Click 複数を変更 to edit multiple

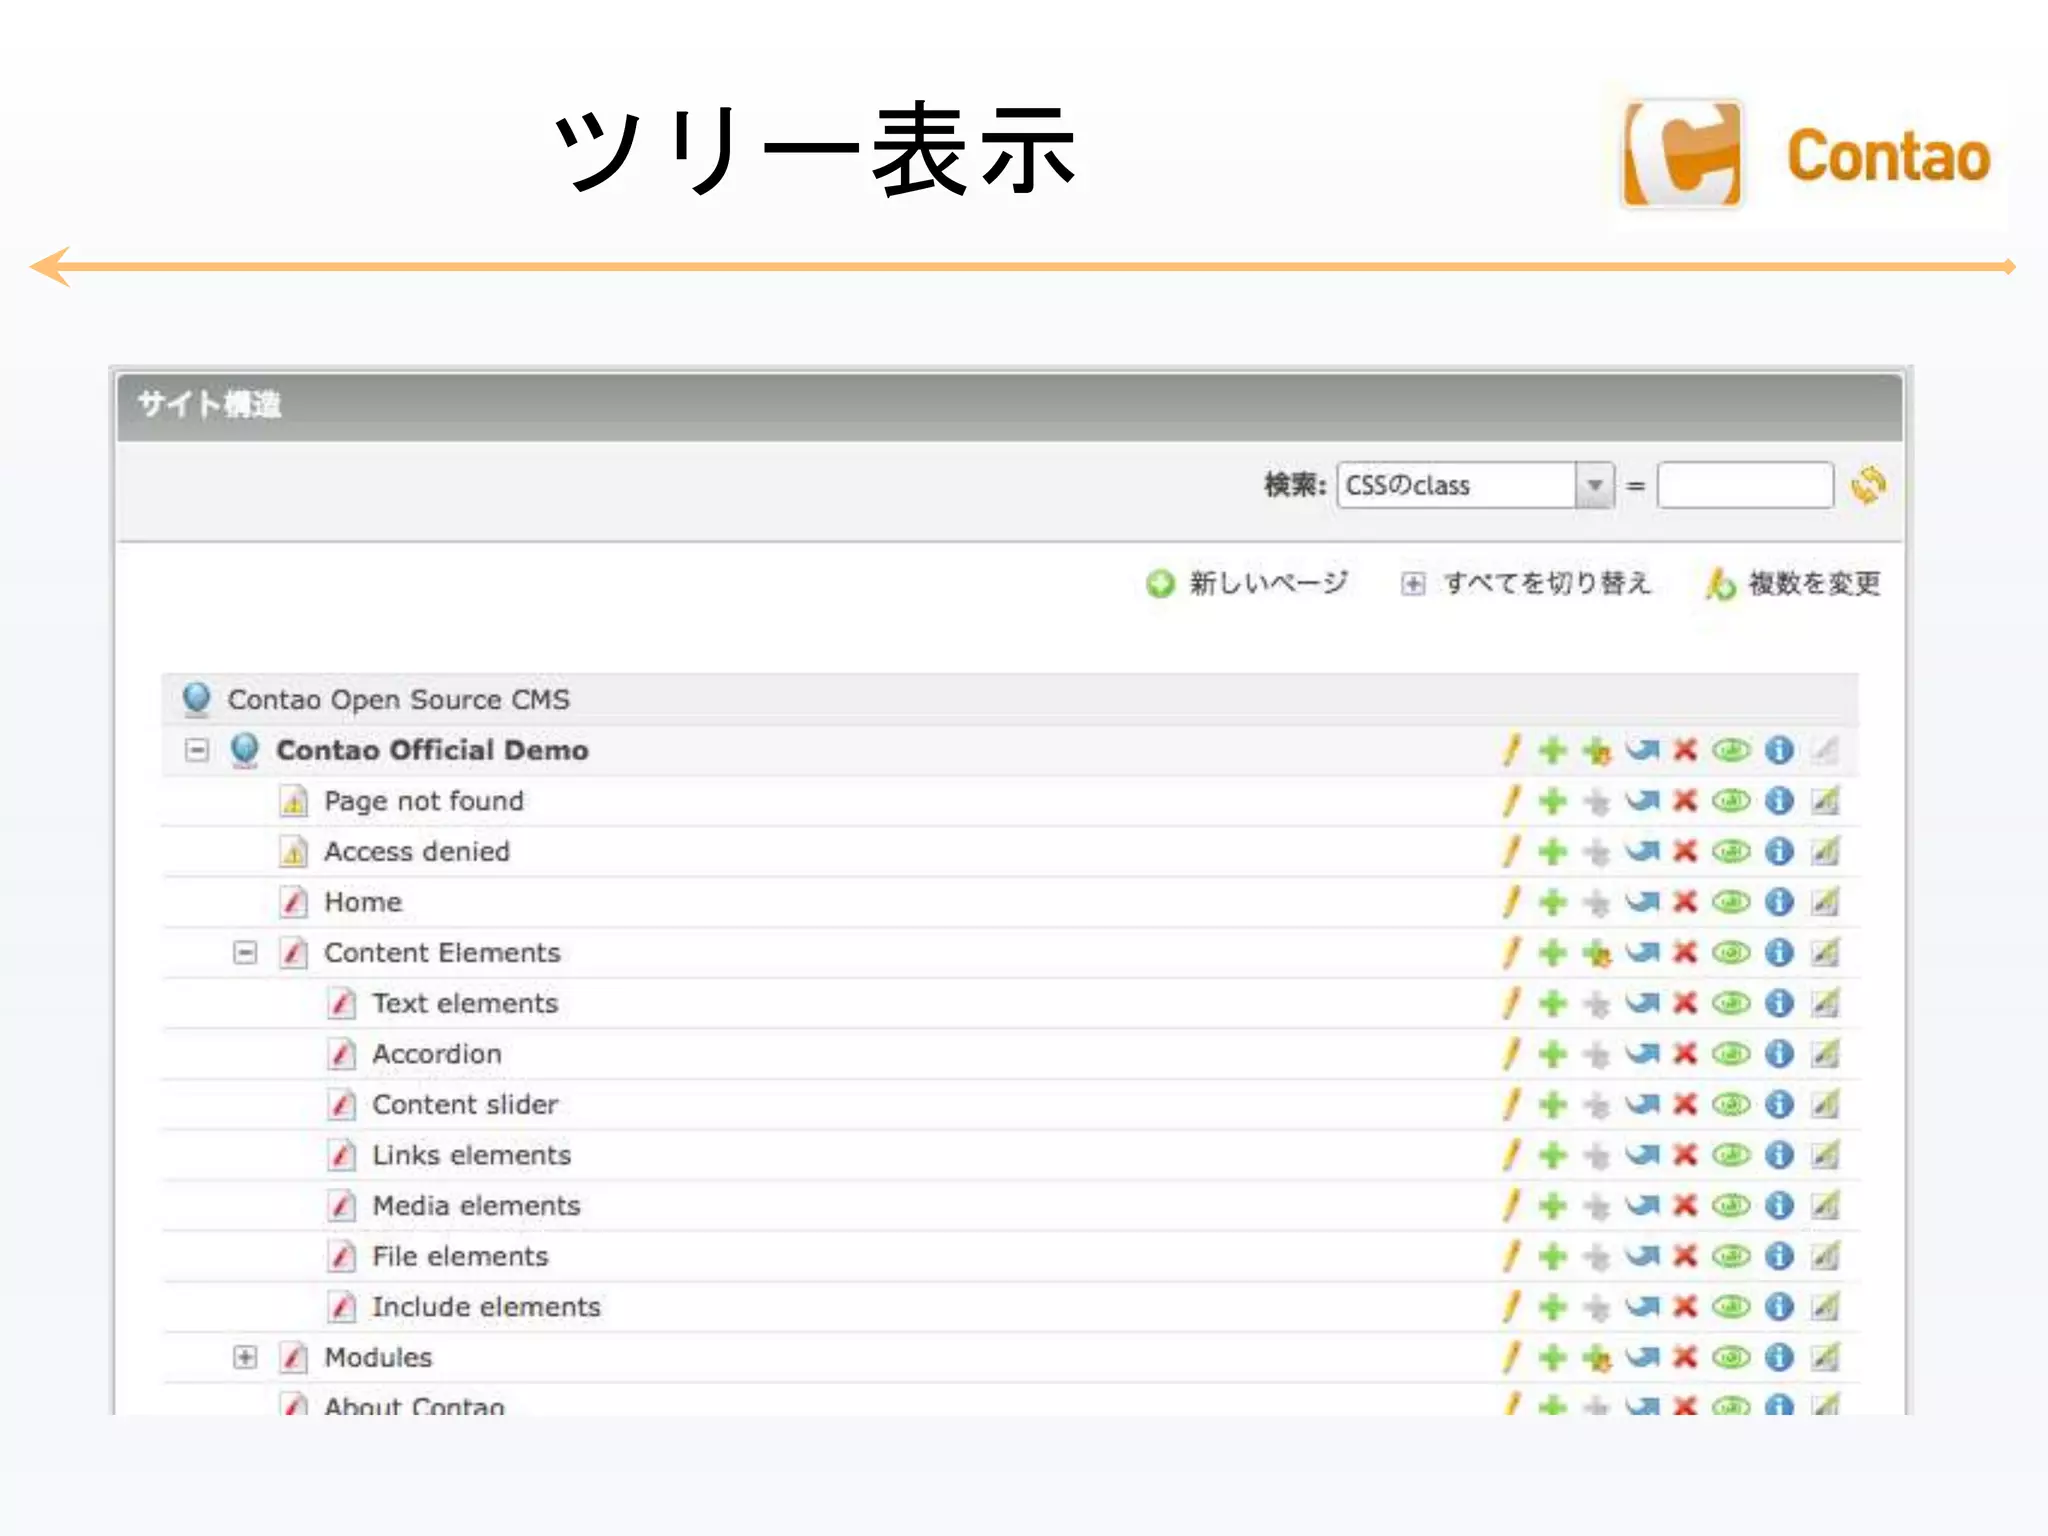click(1794, 583)
